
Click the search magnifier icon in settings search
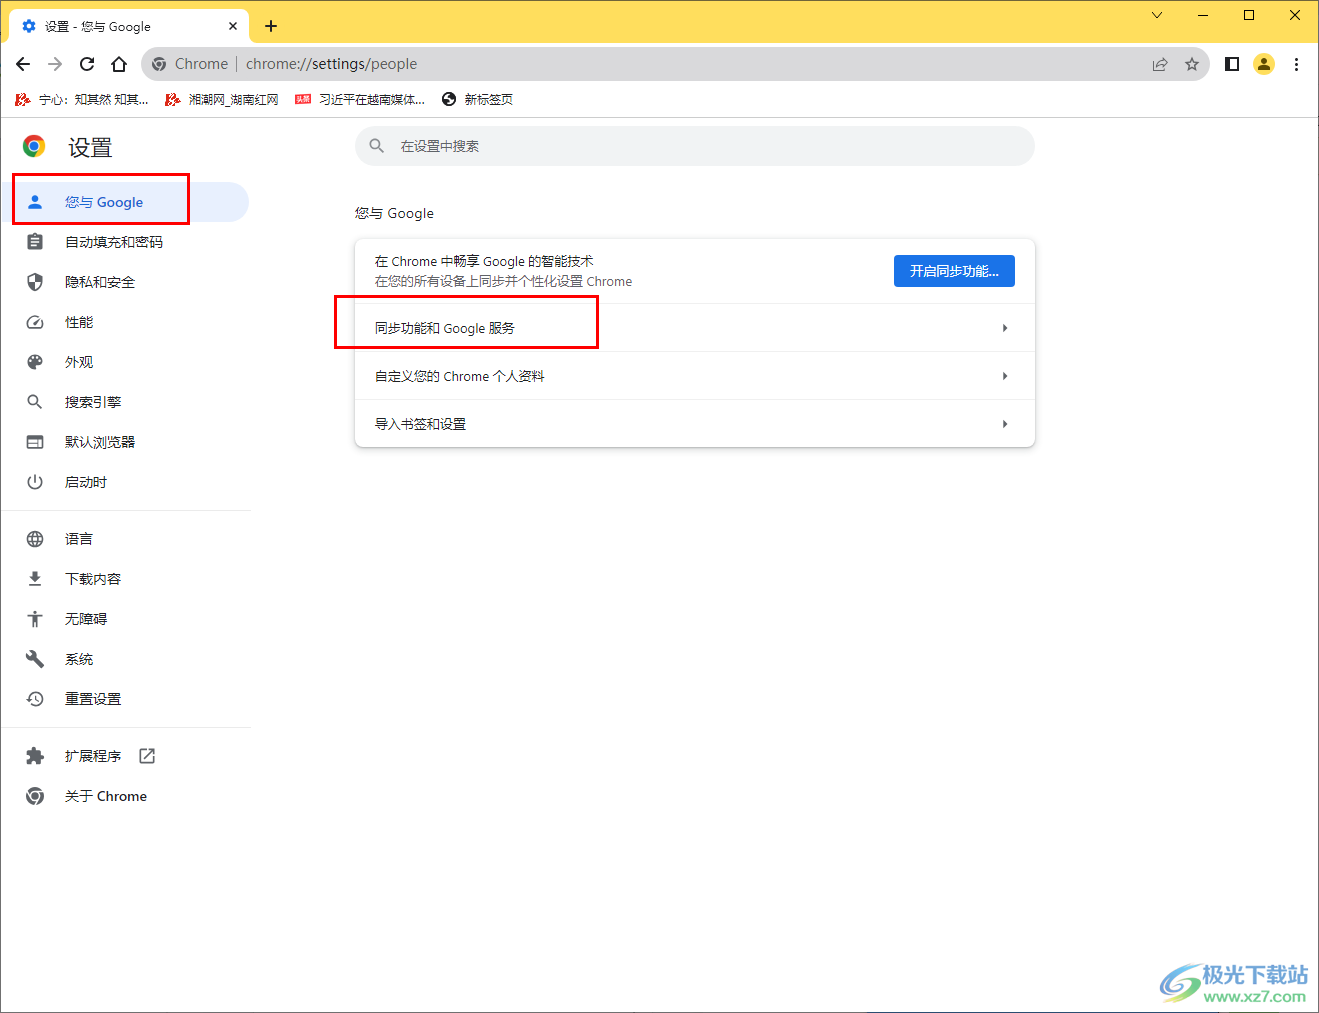coord(377,146)
